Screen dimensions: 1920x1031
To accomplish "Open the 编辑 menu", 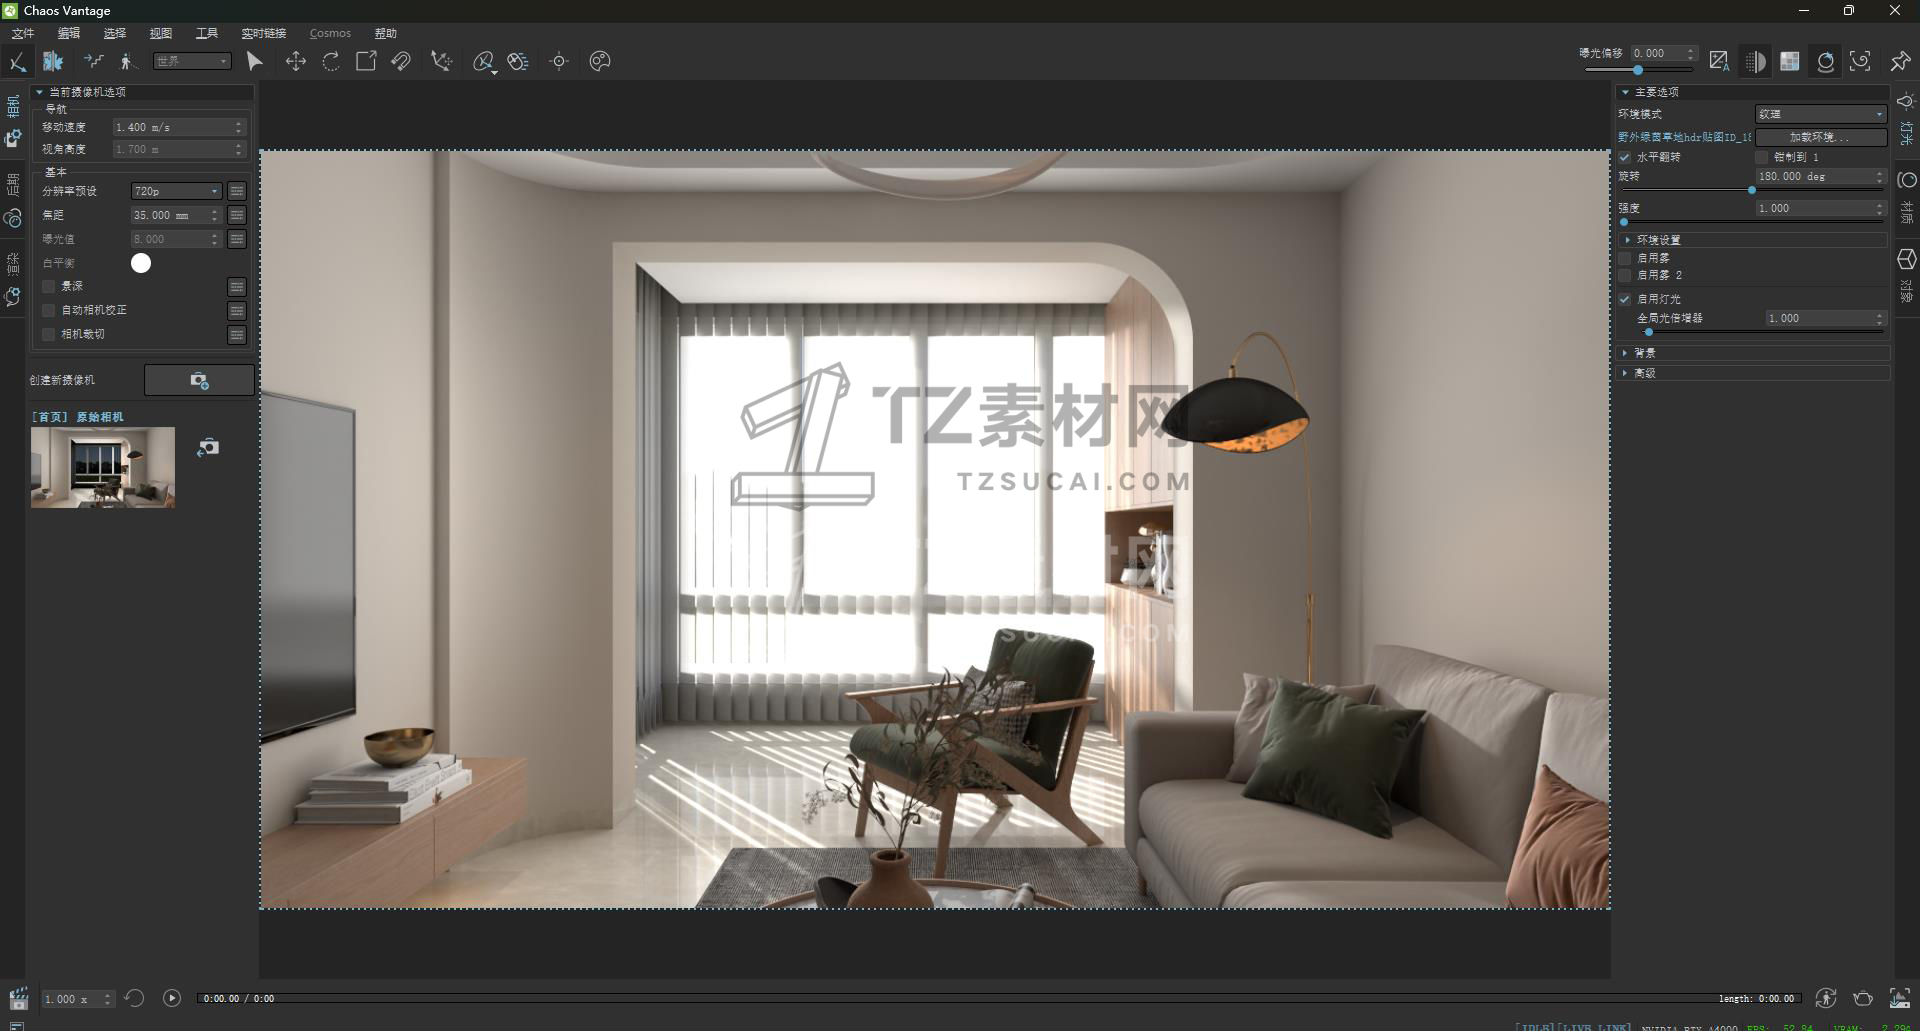I will [69, 33].
